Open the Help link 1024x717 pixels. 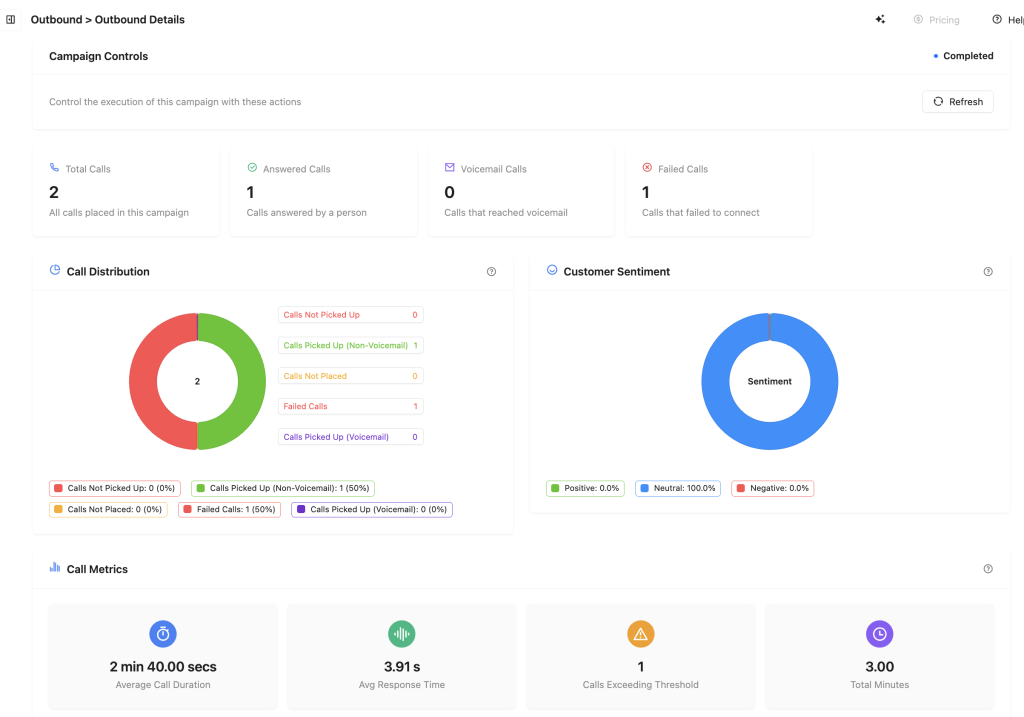pyautogui.click(x=1008, y=20)
